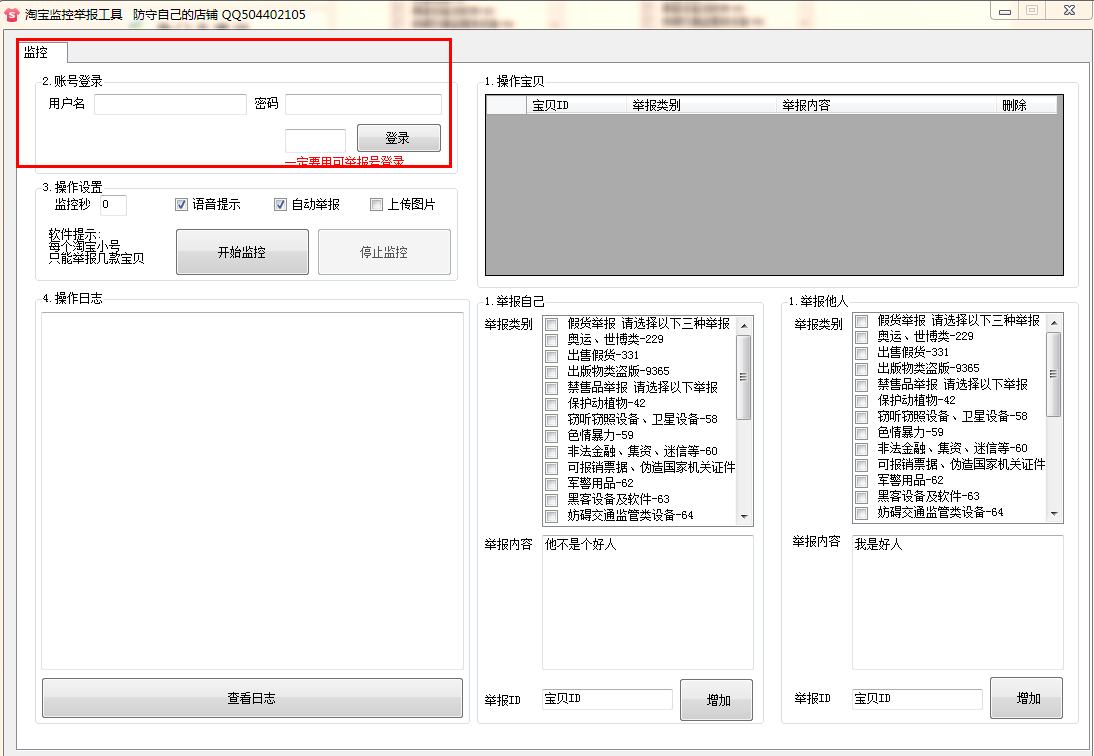1094x756 pixels.
Task: Check 假货举报 in 举报他人 list
Action: [x=862, y=322]
